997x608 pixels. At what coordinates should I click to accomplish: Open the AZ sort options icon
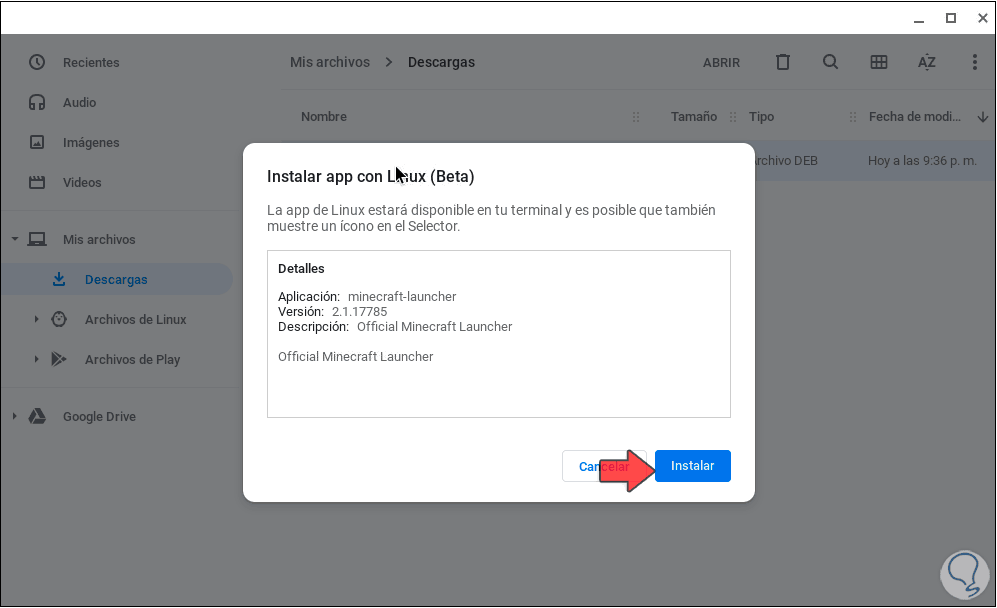(x=926, y=62)
